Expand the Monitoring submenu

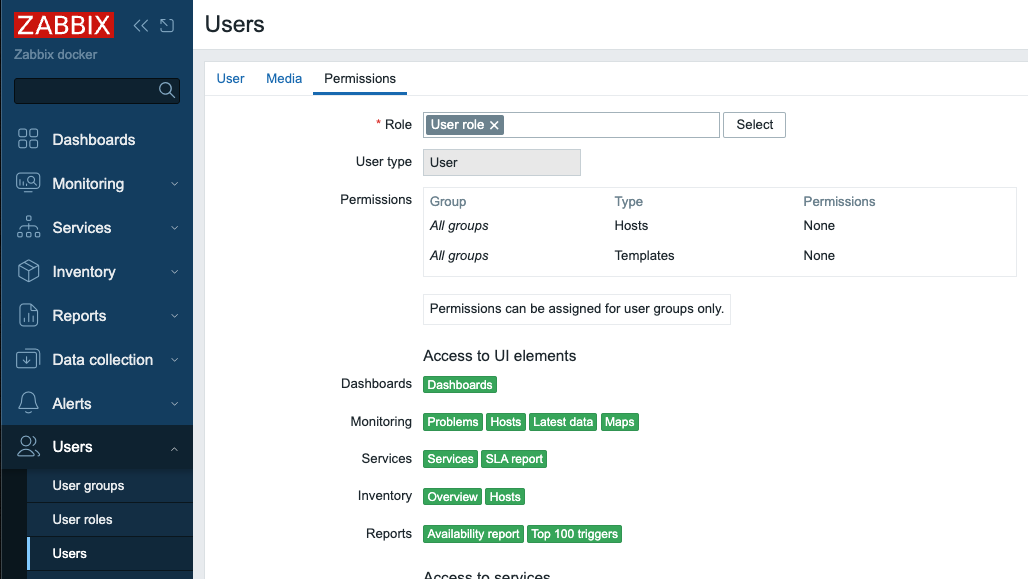point(175,183)
